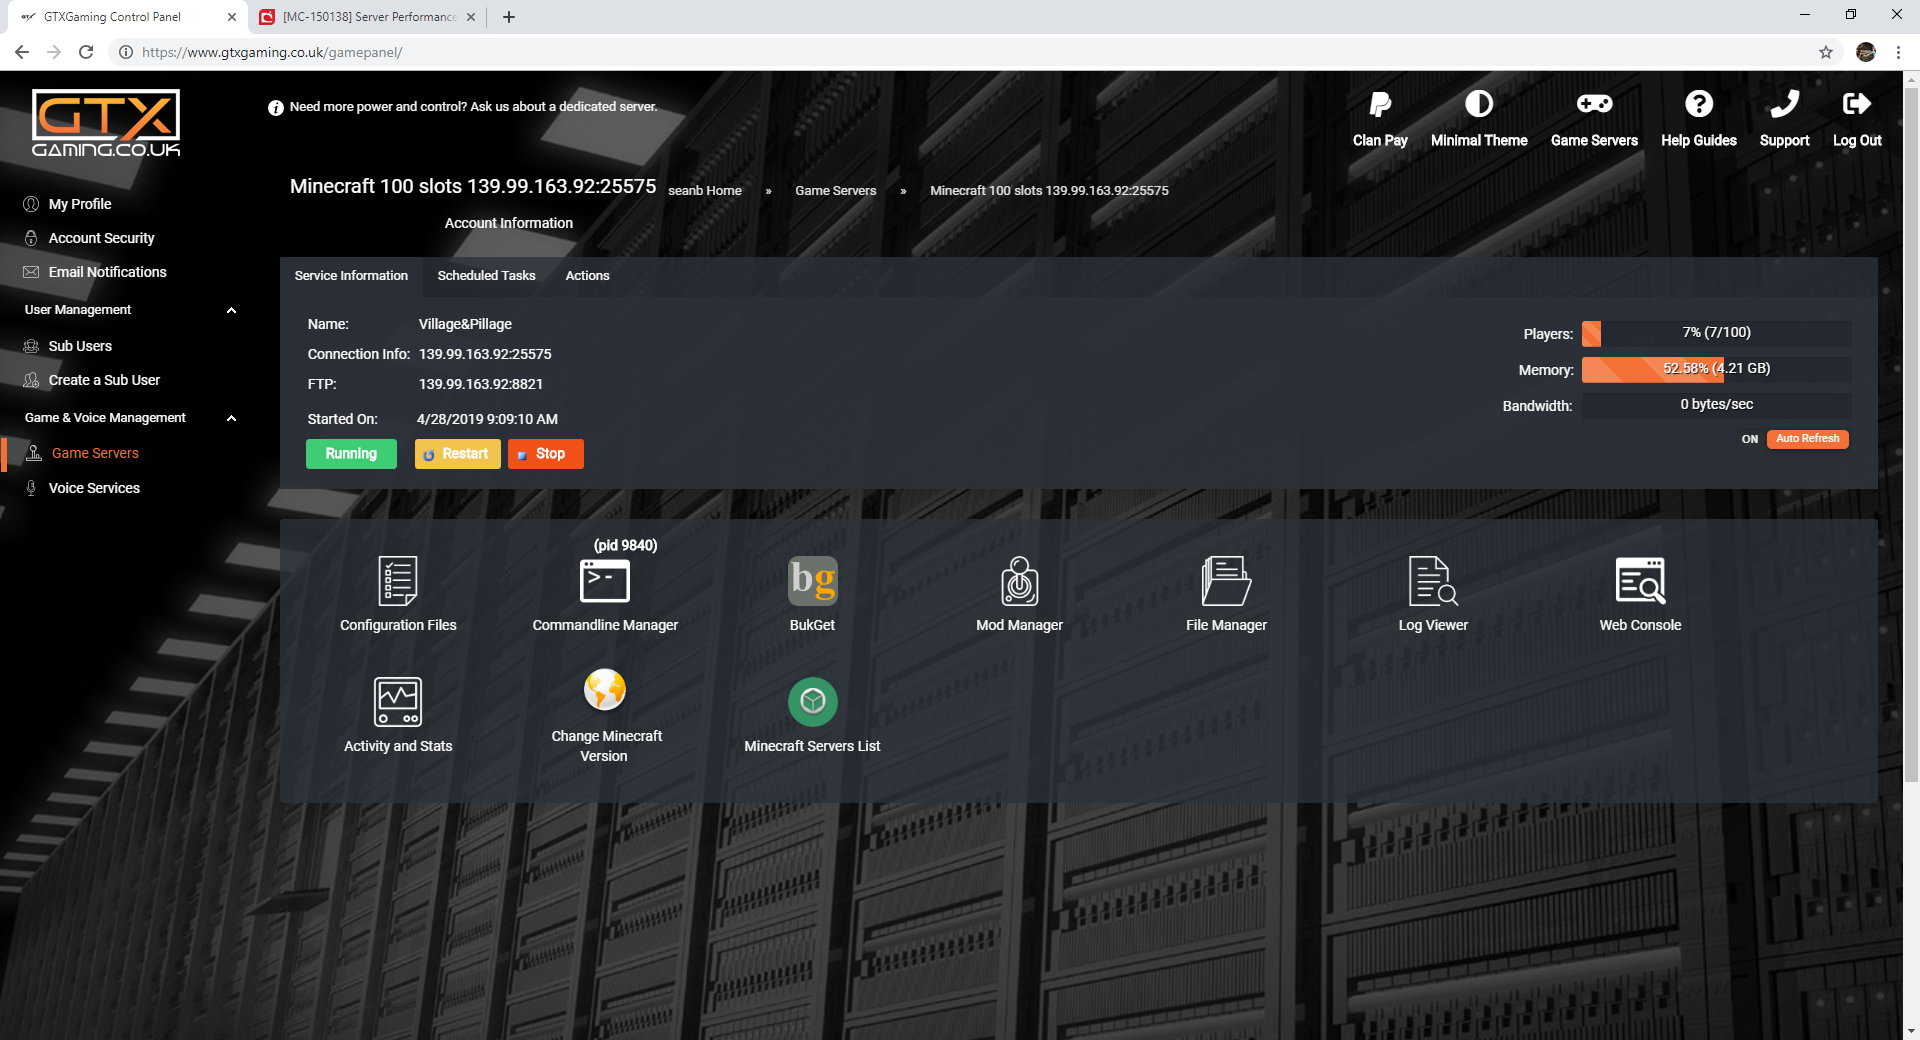
Task: Collapse the User Management section
Action: 231,310
